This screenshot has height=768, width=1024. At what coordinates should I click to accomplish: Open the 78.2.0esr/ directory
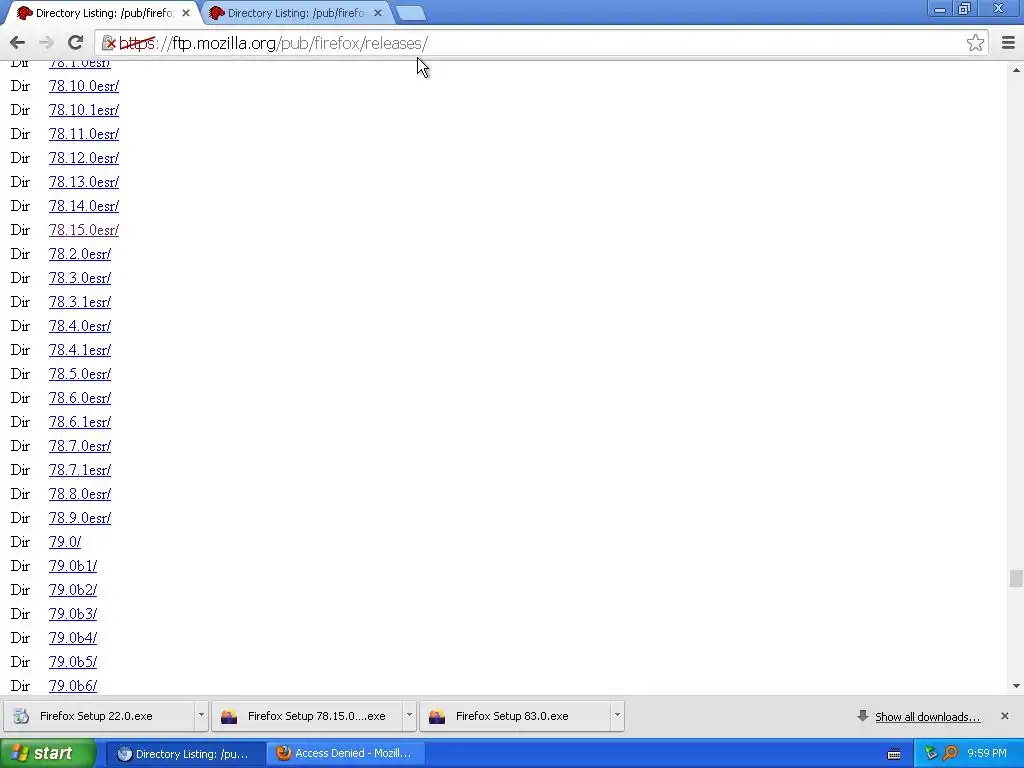click(x=80, y=254)
